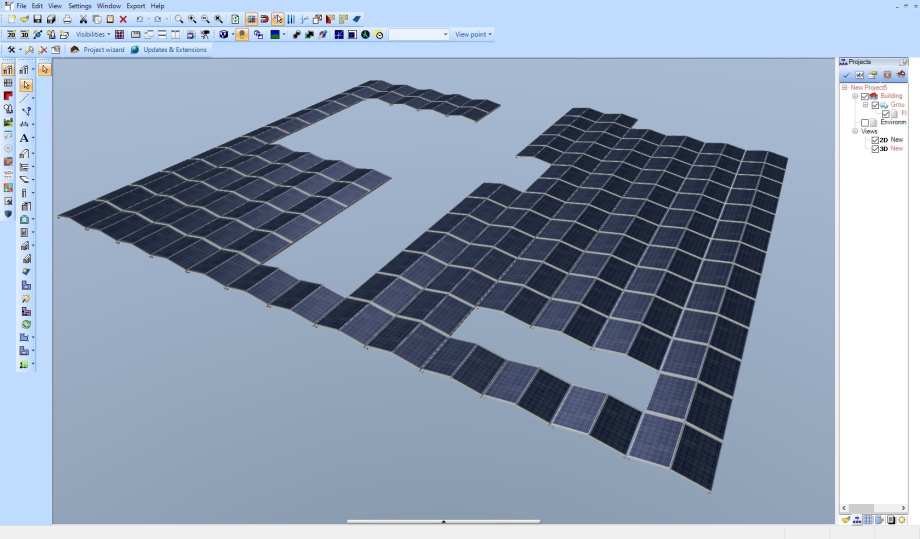The image size is (920, 539).
Task: Click the Cut scissors icon
Action: click(x=84, y=19)
